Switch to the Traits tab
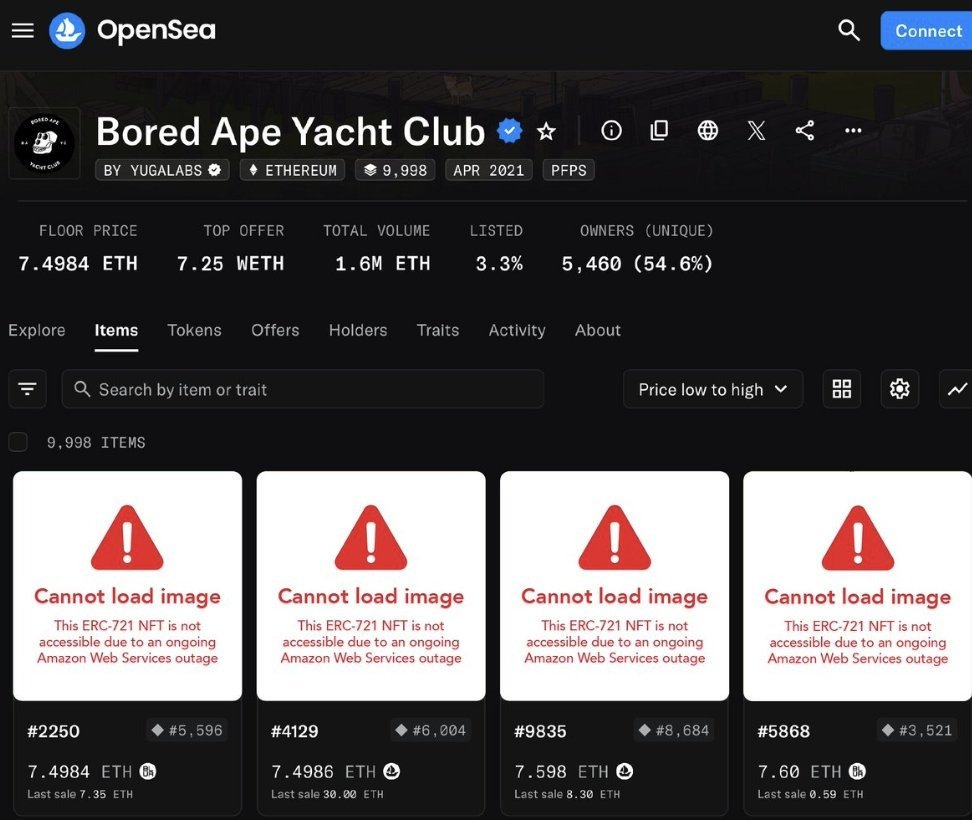The image size is (972, 820). click(x=438, y=330)
